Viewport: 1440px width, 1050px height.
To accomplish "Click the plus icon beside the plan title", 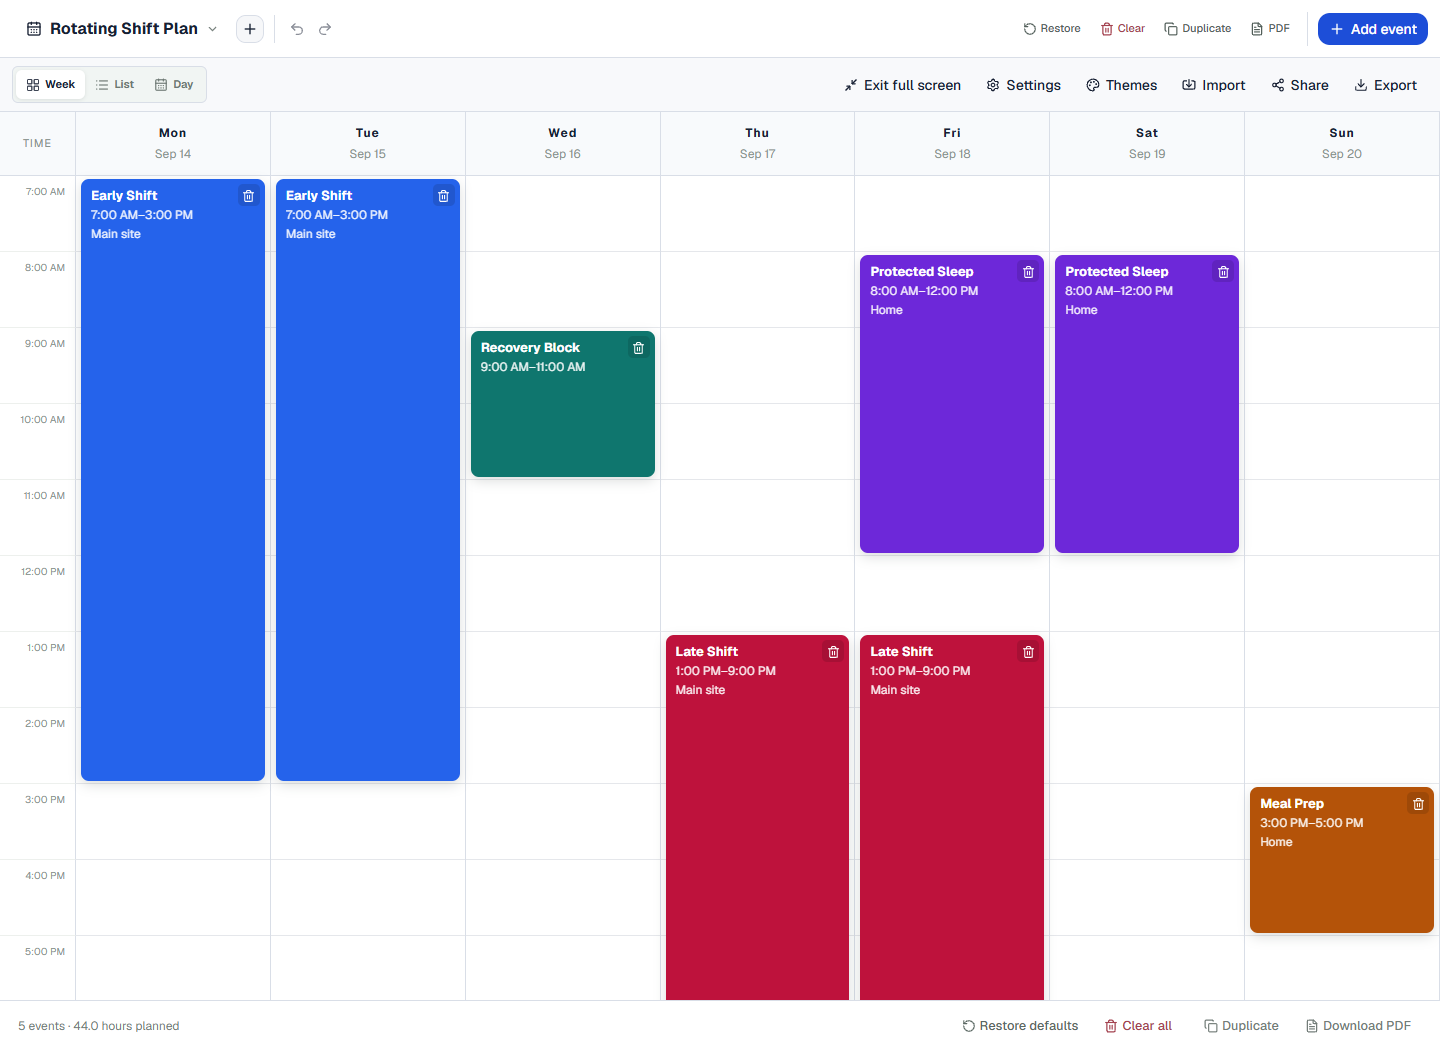I will (x=250, y=29).
